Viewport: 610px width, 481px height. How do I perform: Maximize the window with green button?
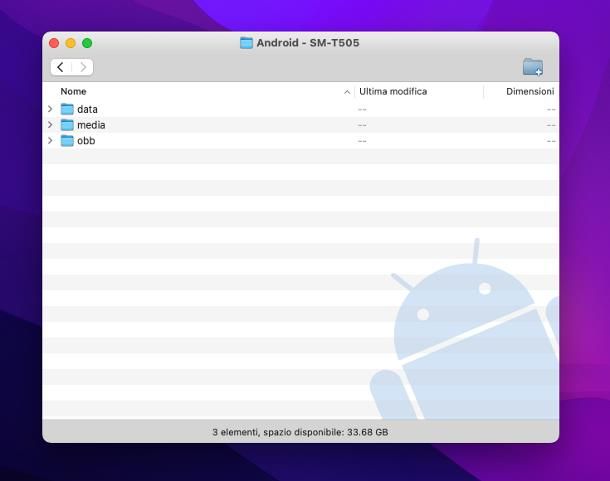(87, 43)
